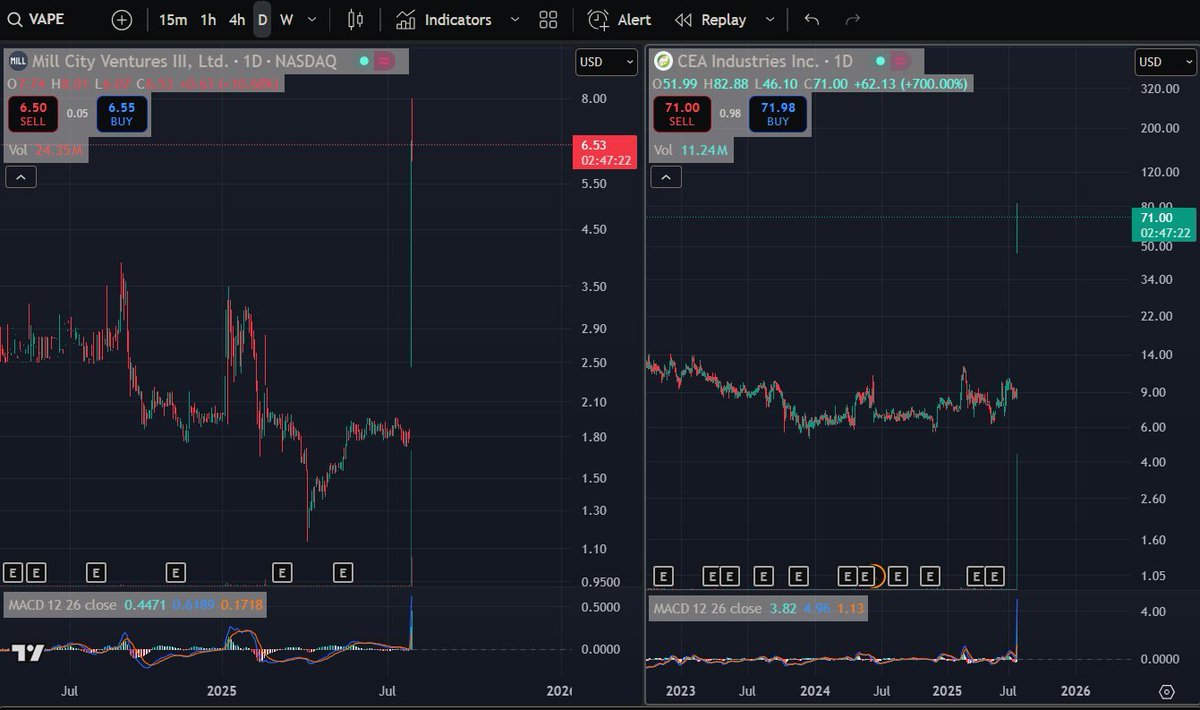Open the Indicators dialog

(443, 20)
